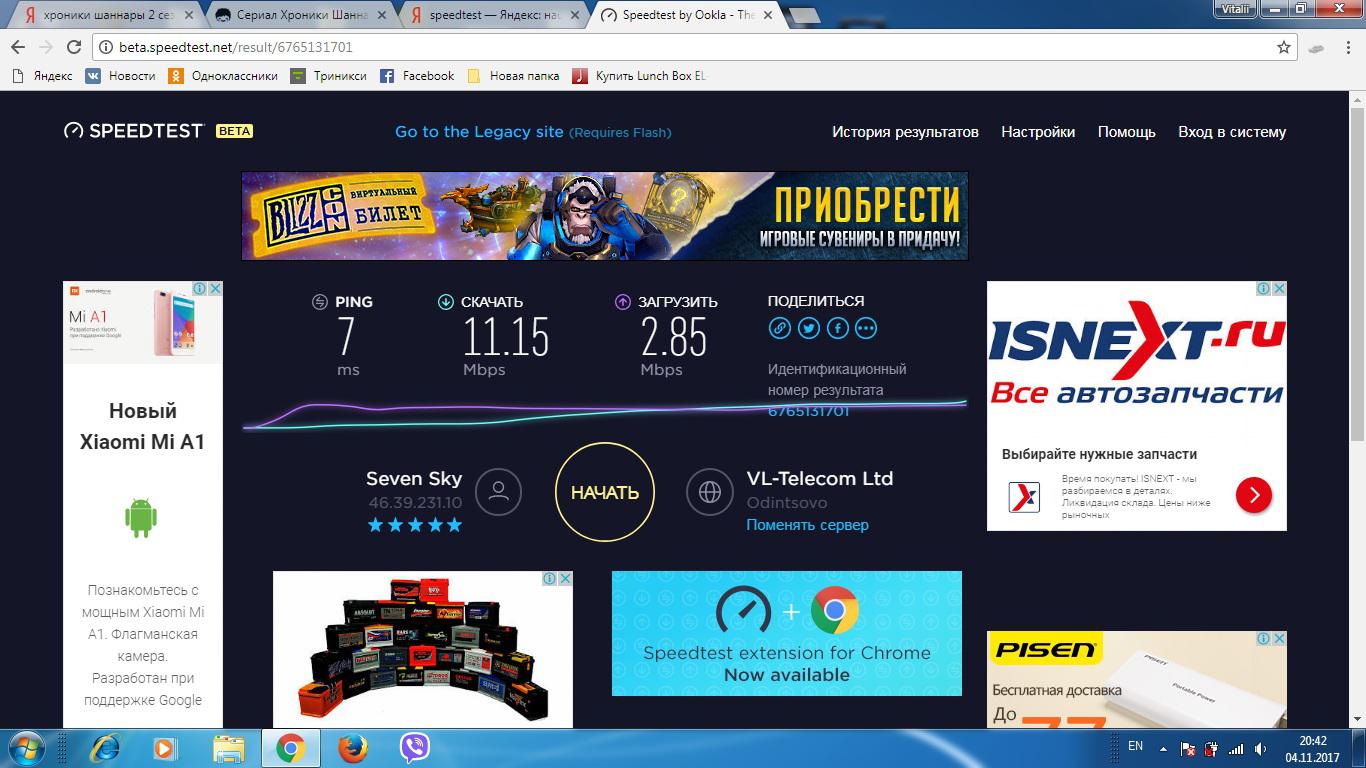Open Новая папка bookmarks folder

pos(513,76)
